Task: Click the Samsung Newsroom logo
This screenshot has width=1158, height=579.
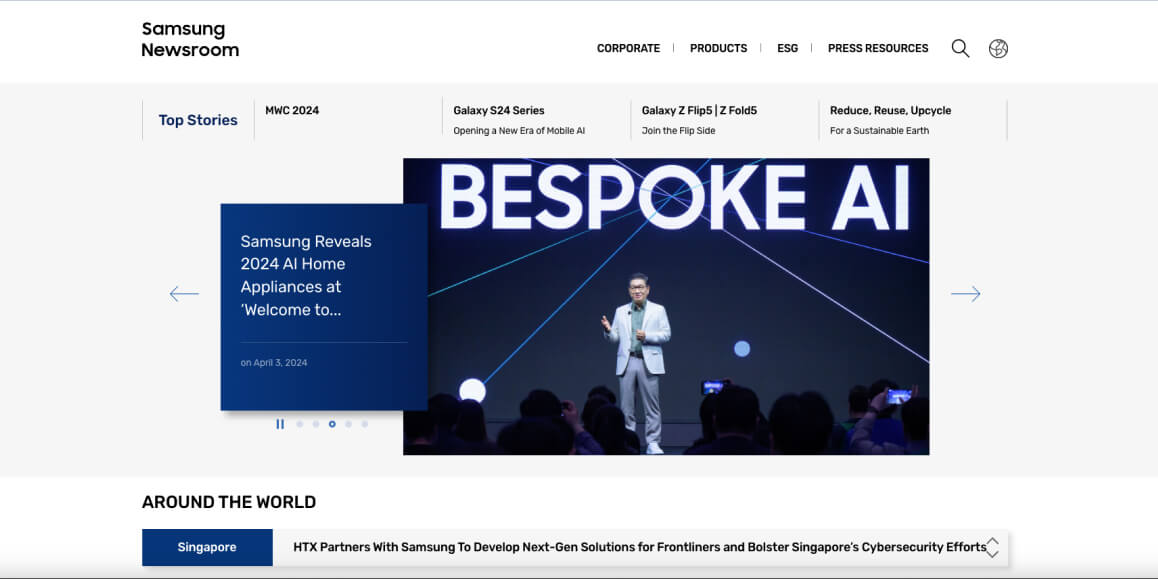Action: [191, 39]
